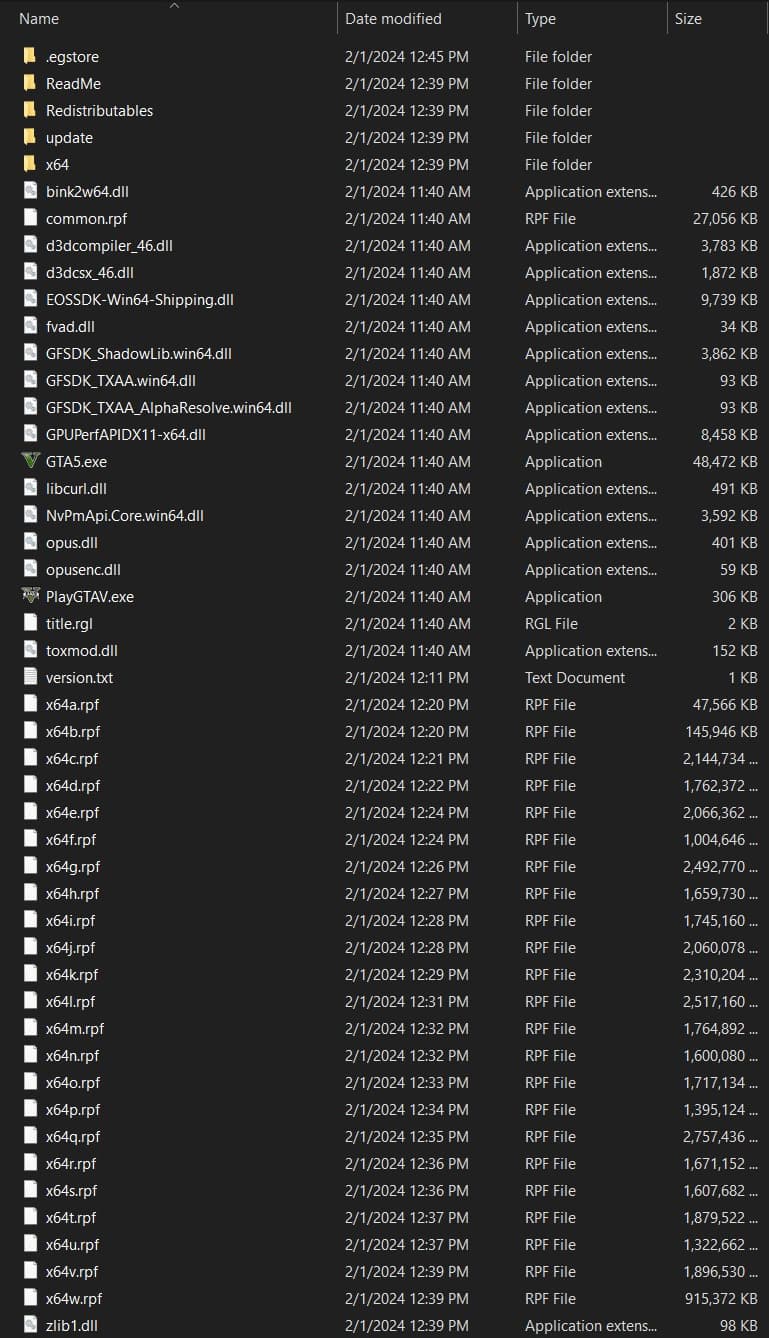The width and height of the screenshot is (769, 1338).
Task: Sort files by the Name column header
Action: coord(39,18)
